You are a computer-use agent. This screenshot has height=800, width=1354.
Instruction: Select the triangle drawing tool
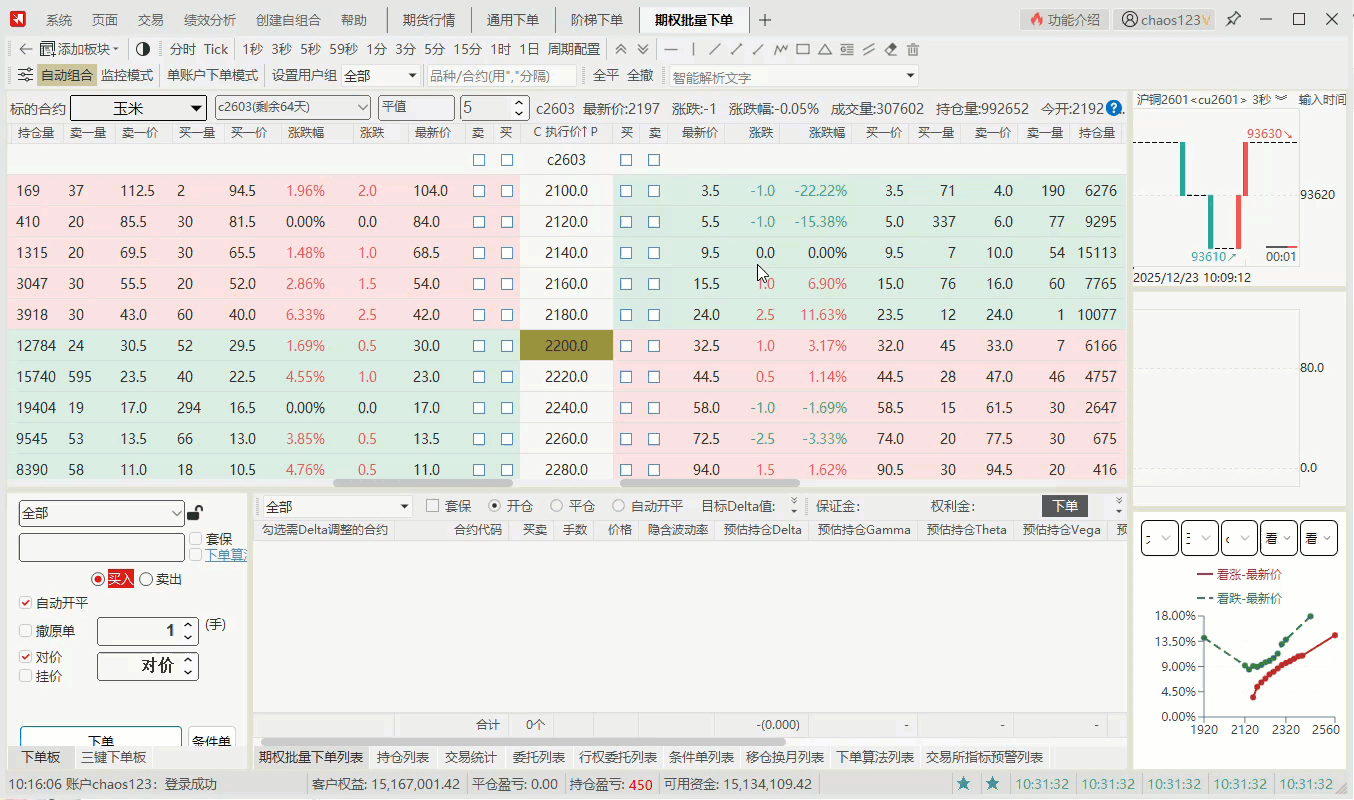coord(825,49)
